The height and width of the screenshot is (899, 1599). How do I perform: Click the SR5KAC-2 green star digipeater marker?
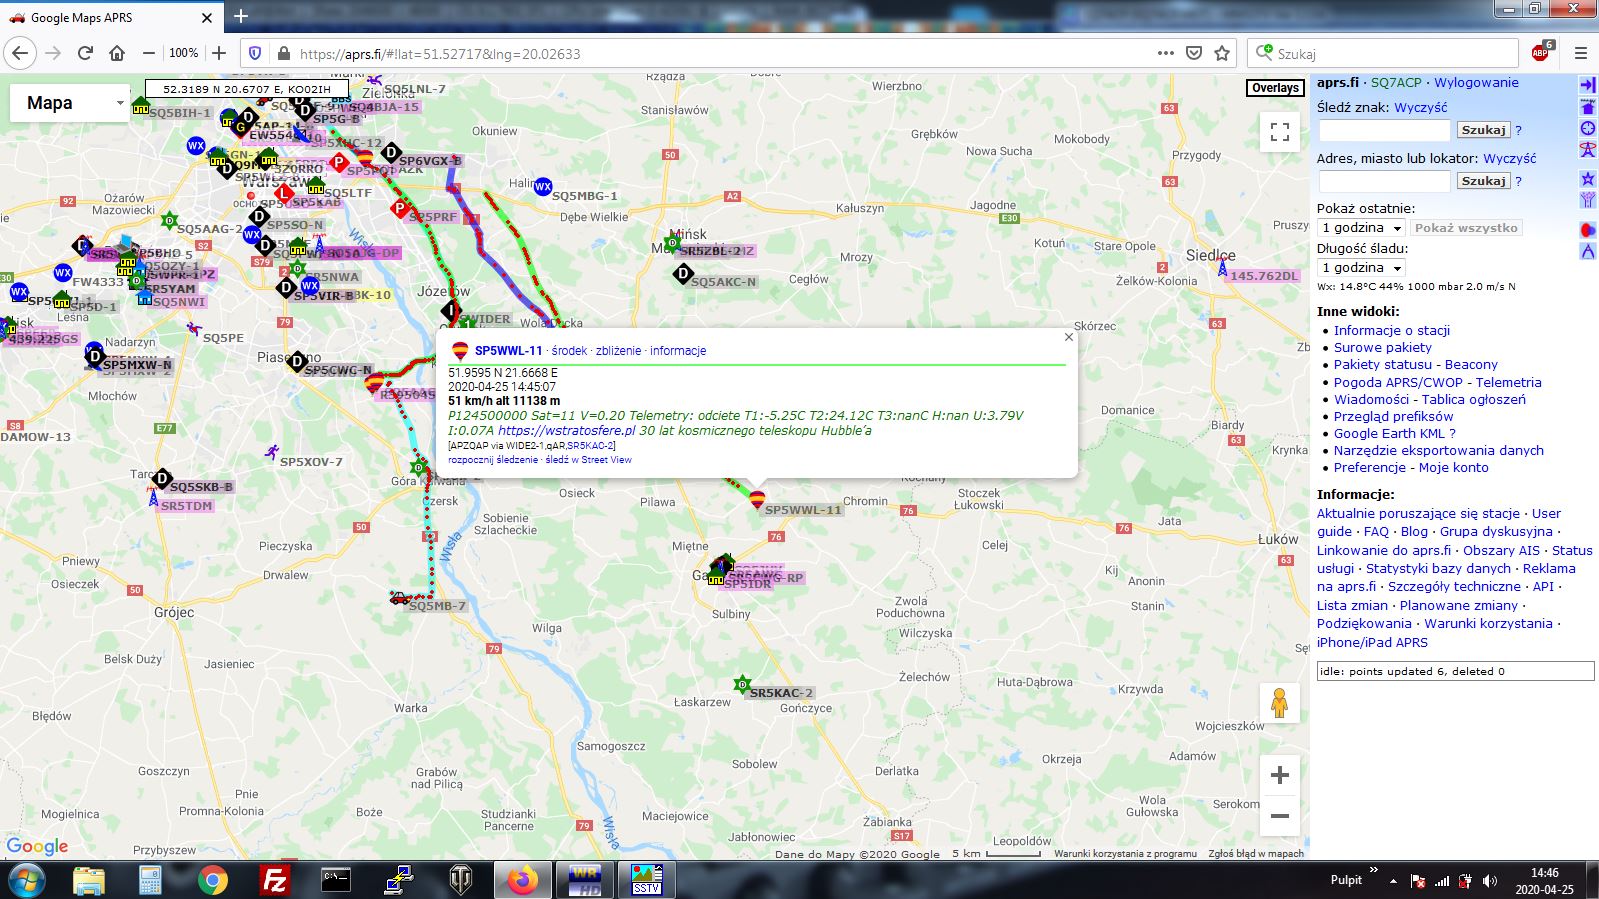[x=741, y=685]
